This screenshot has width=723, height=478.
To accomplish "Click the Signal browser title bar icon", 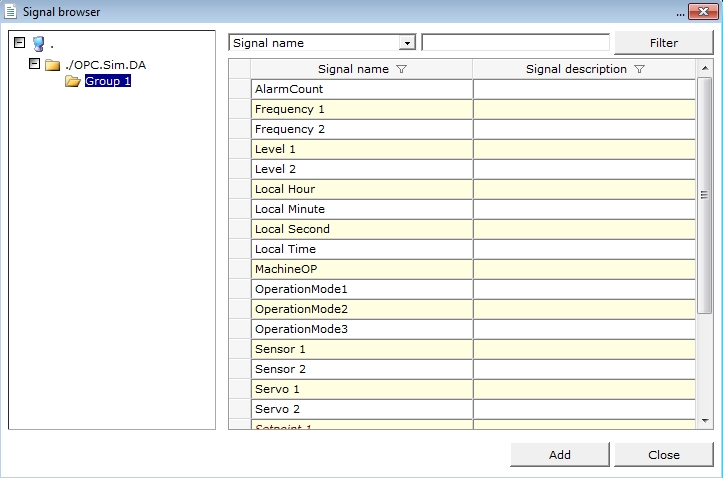I will coord(11,11).
